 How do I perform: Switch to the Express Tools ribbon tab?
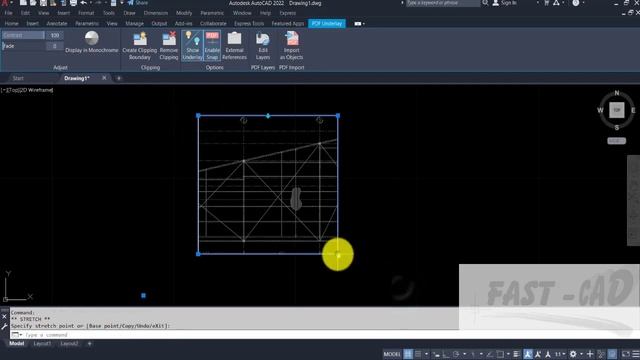[x=249, y=24]
